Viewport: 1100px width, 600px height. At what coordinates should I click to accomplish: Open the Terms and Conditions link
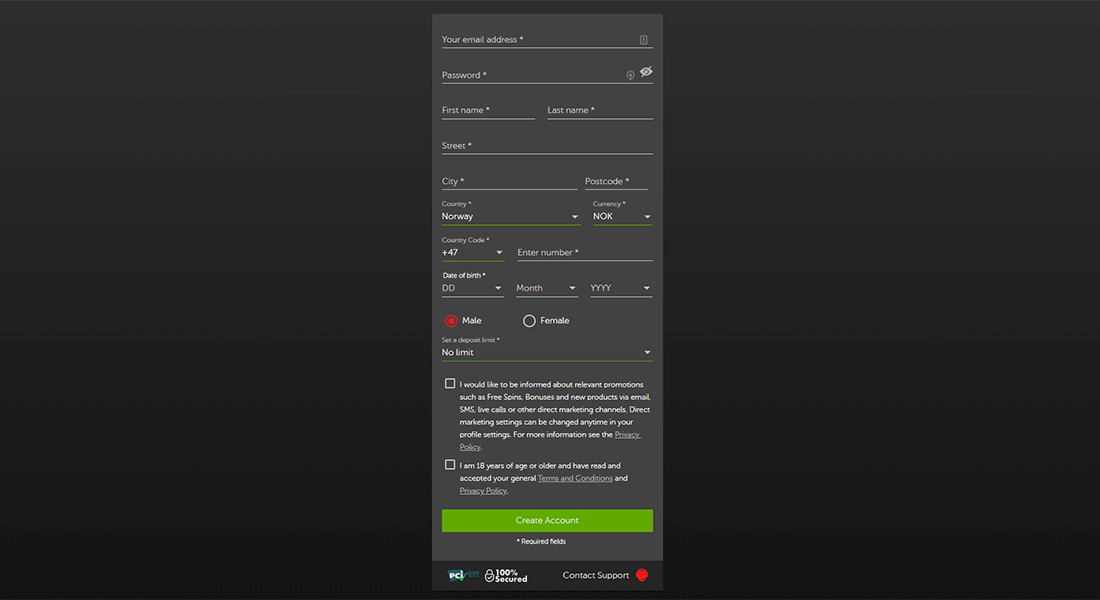575,477
